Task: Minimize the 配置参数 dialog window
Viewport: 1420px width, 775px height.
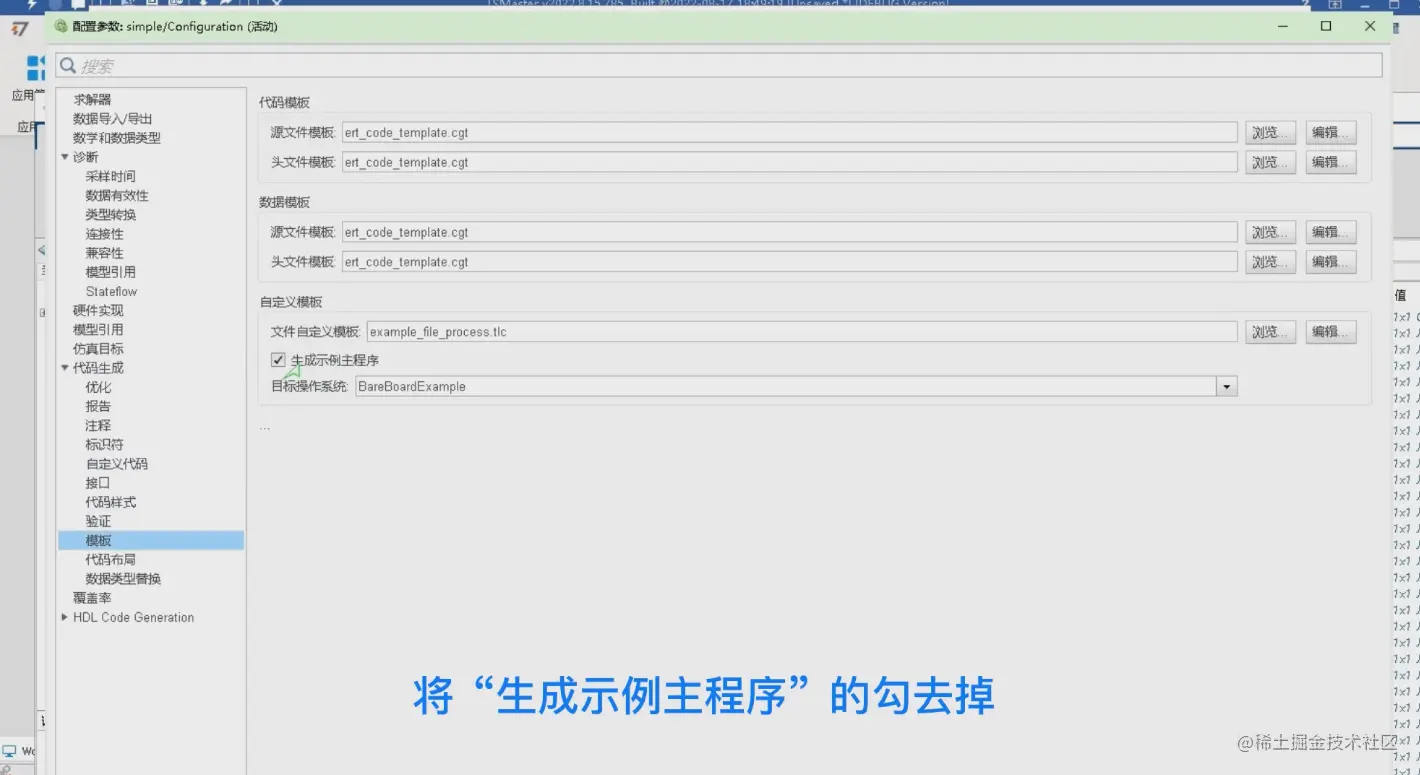Action: click(x=1282, y=26)
